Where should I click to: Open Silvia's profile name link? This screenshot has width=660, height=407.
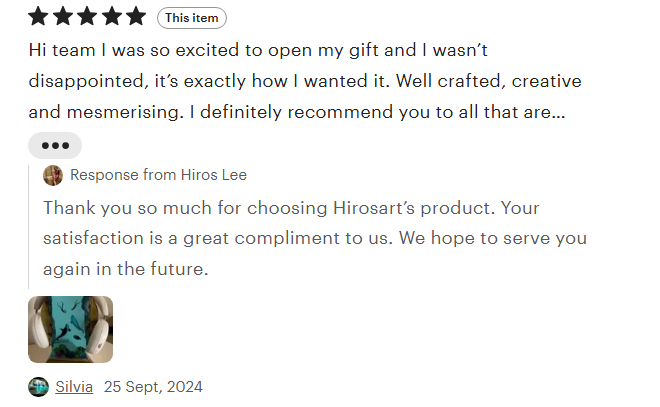click(x=74, y=387)
